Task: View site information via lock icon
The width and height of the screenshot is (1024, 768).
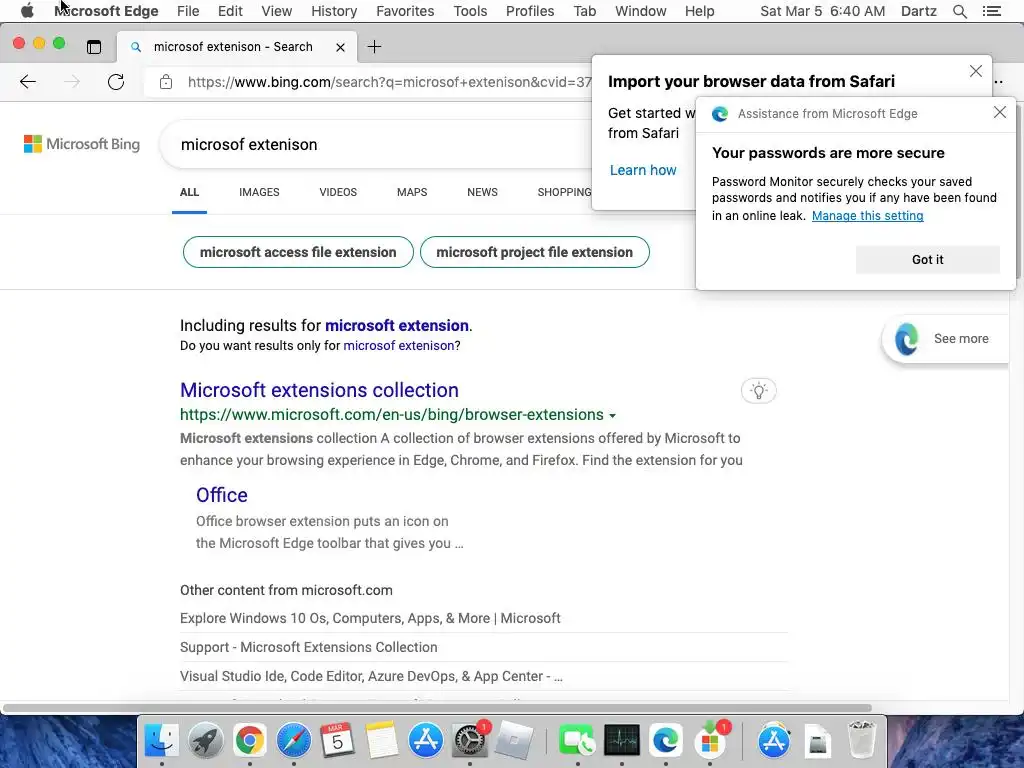Action: (166, 82)
